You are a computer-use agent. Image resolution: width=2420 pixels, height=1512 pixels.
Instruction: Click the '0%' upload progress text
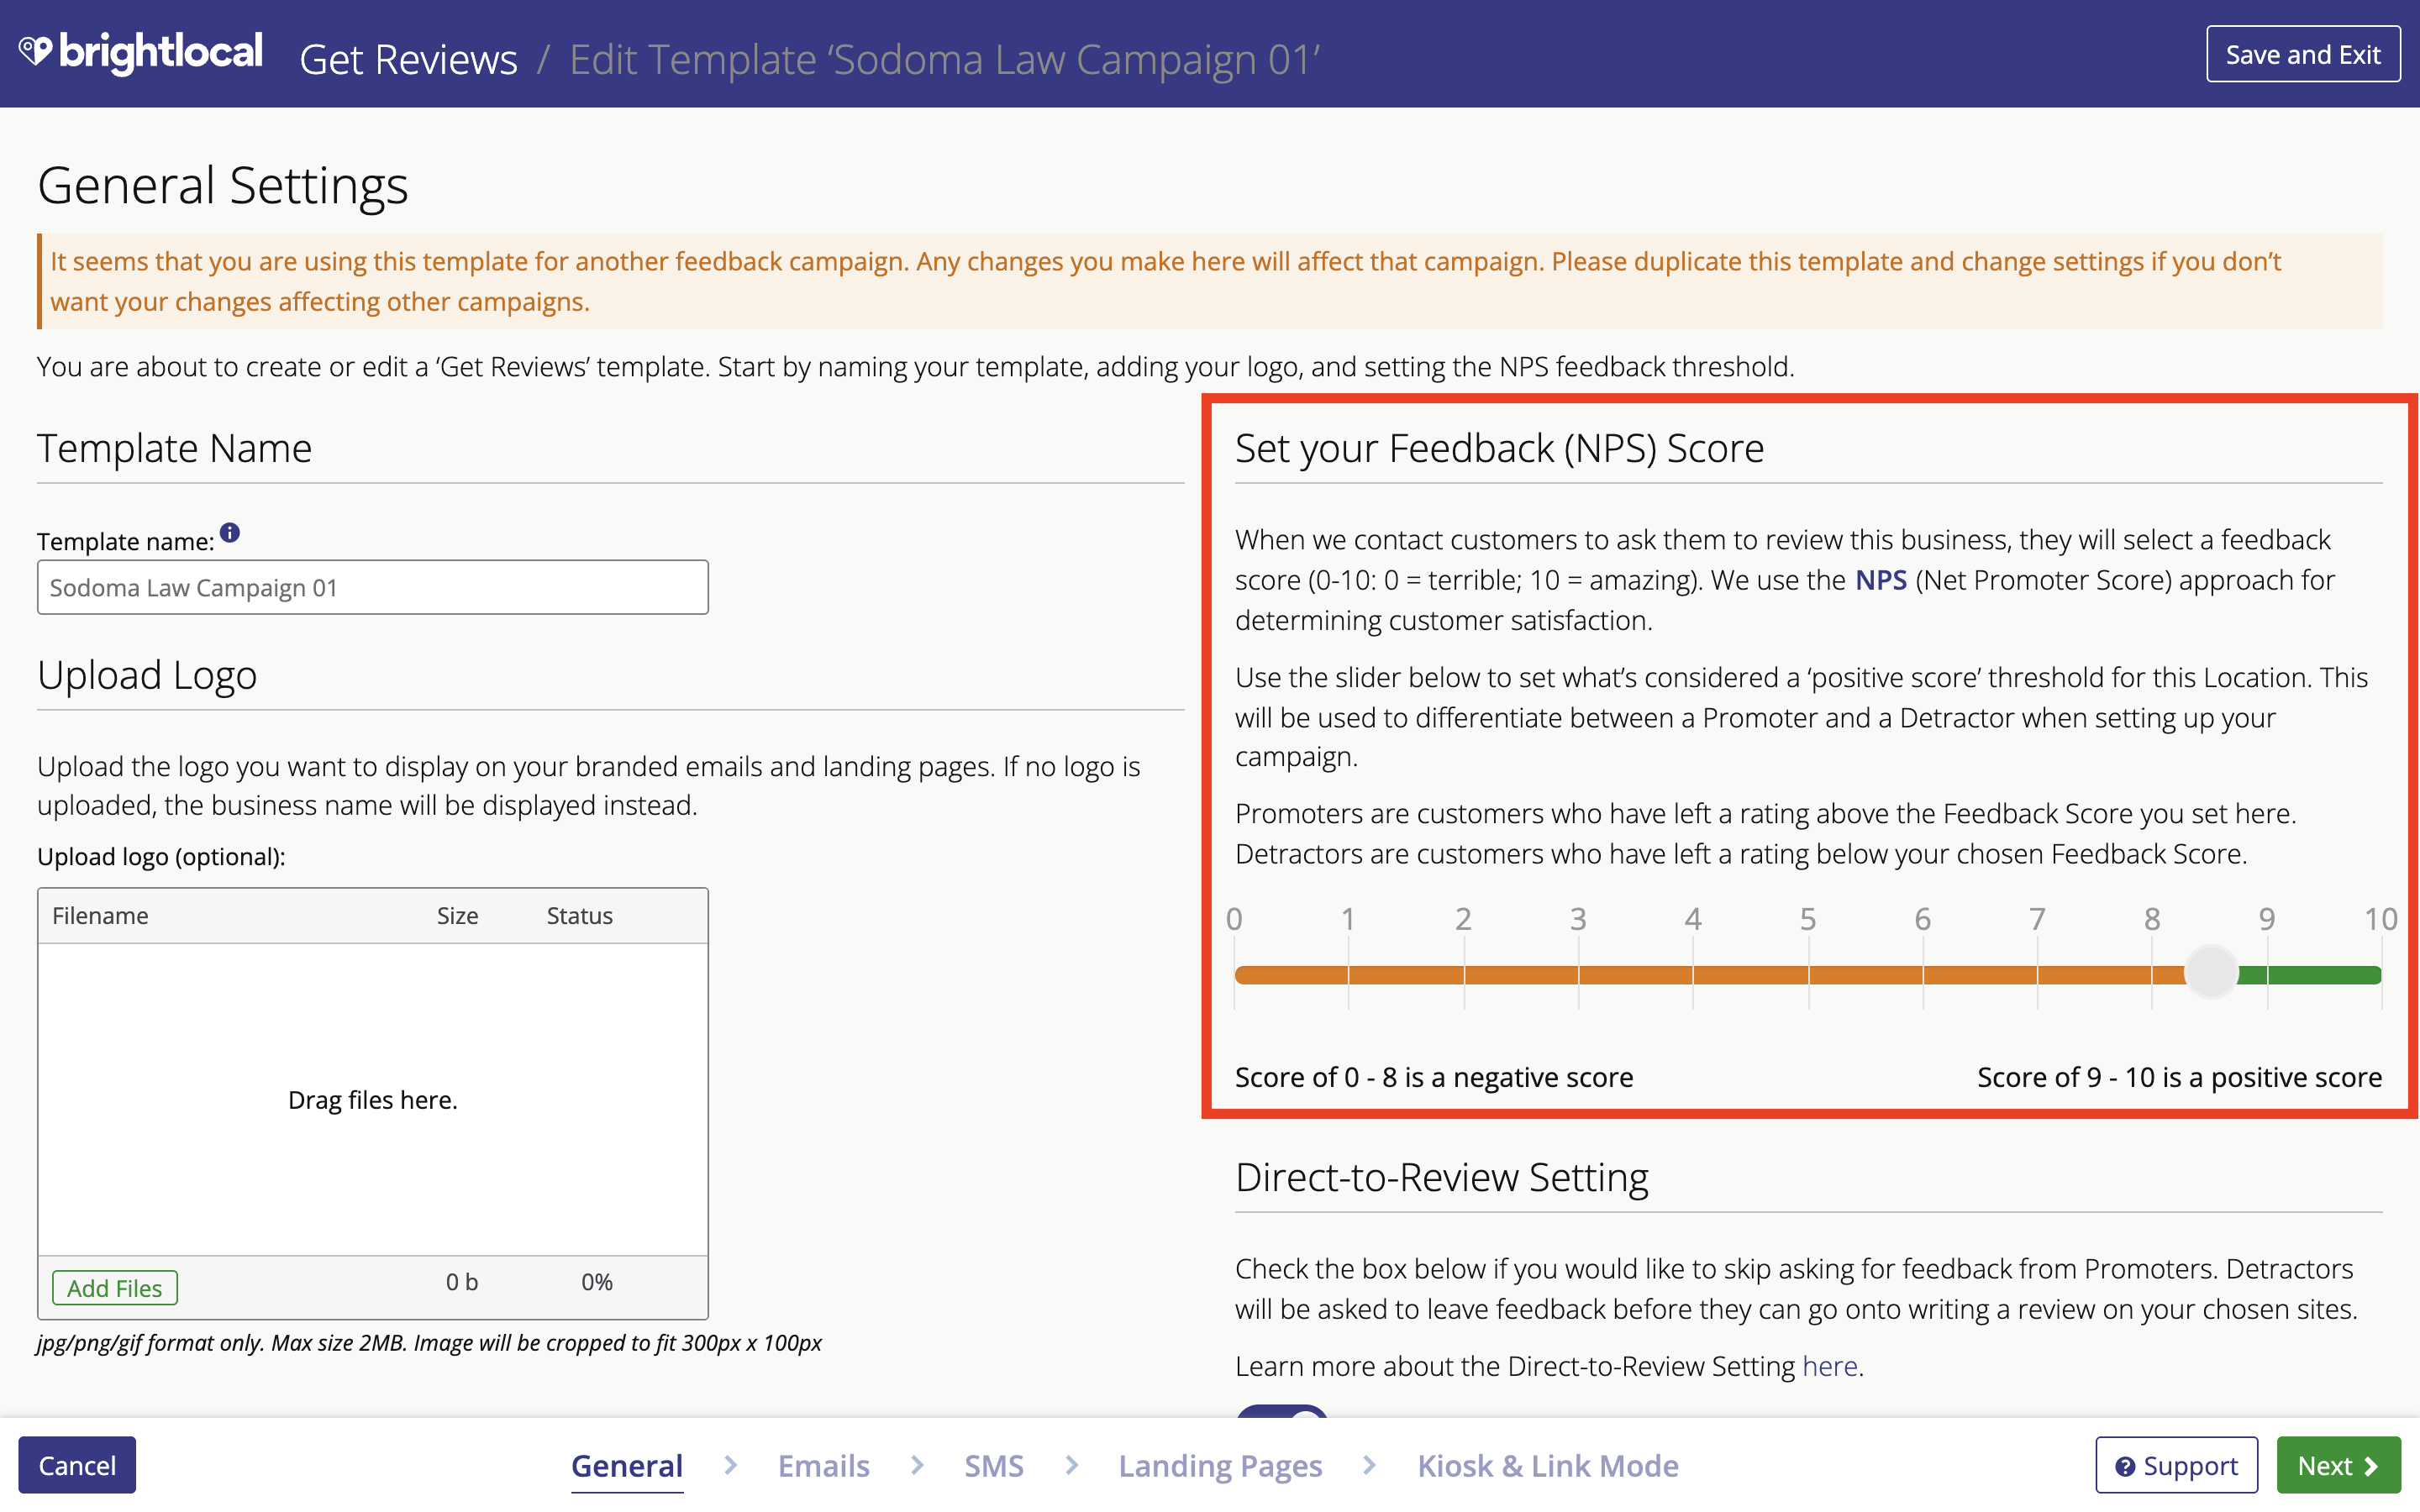coord(597,1282)
